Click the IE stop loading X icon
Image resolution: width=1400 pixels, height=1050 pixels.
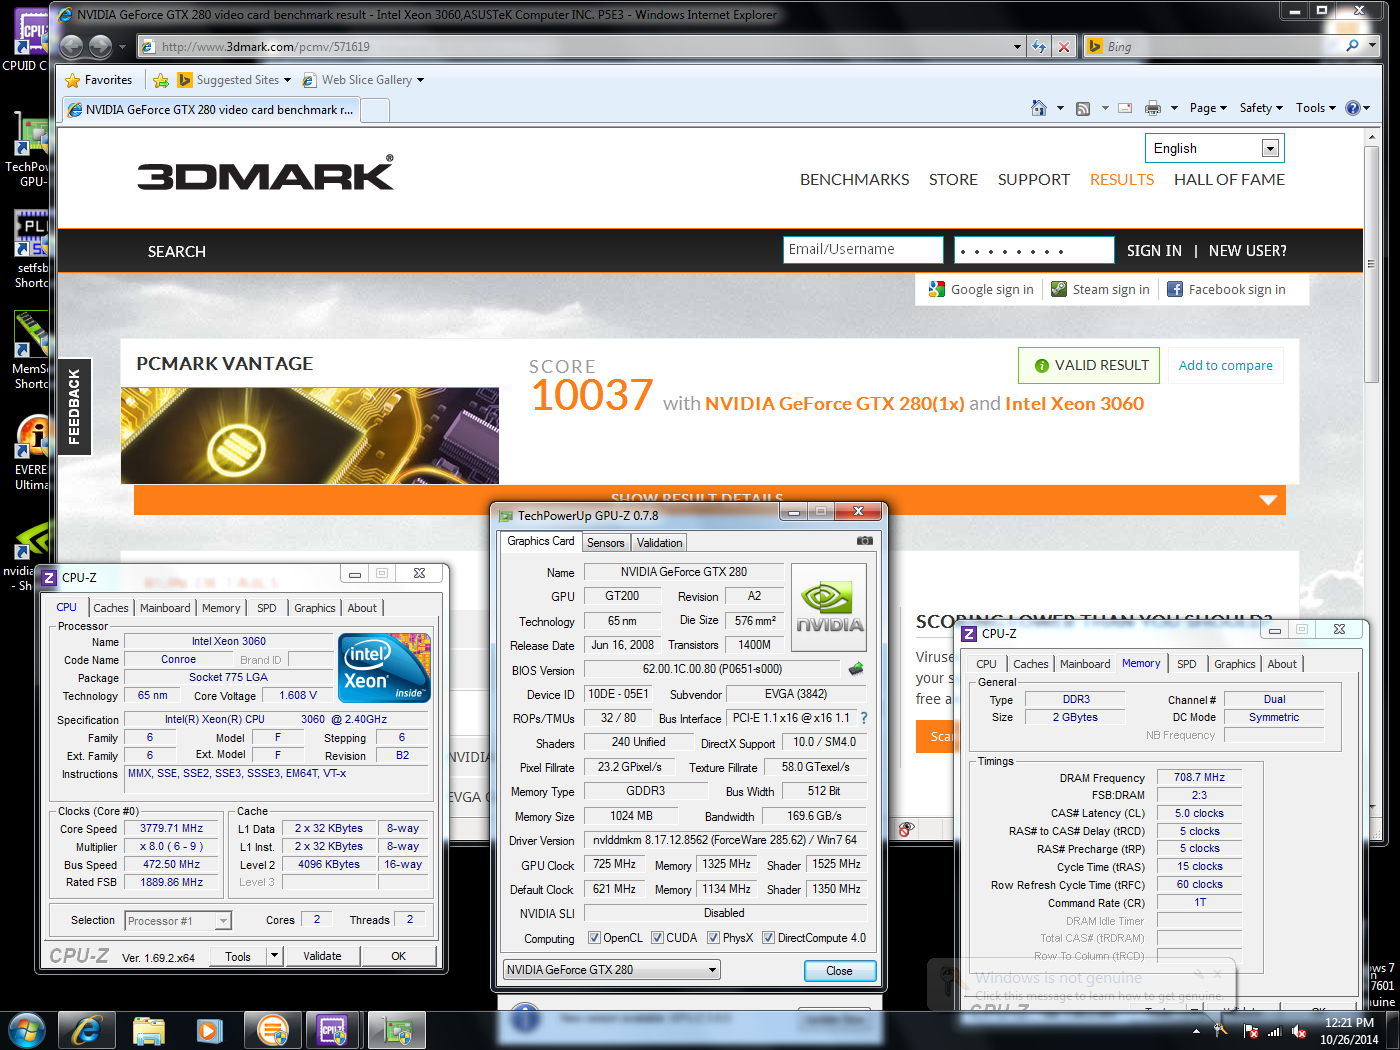coord(1064,46)
